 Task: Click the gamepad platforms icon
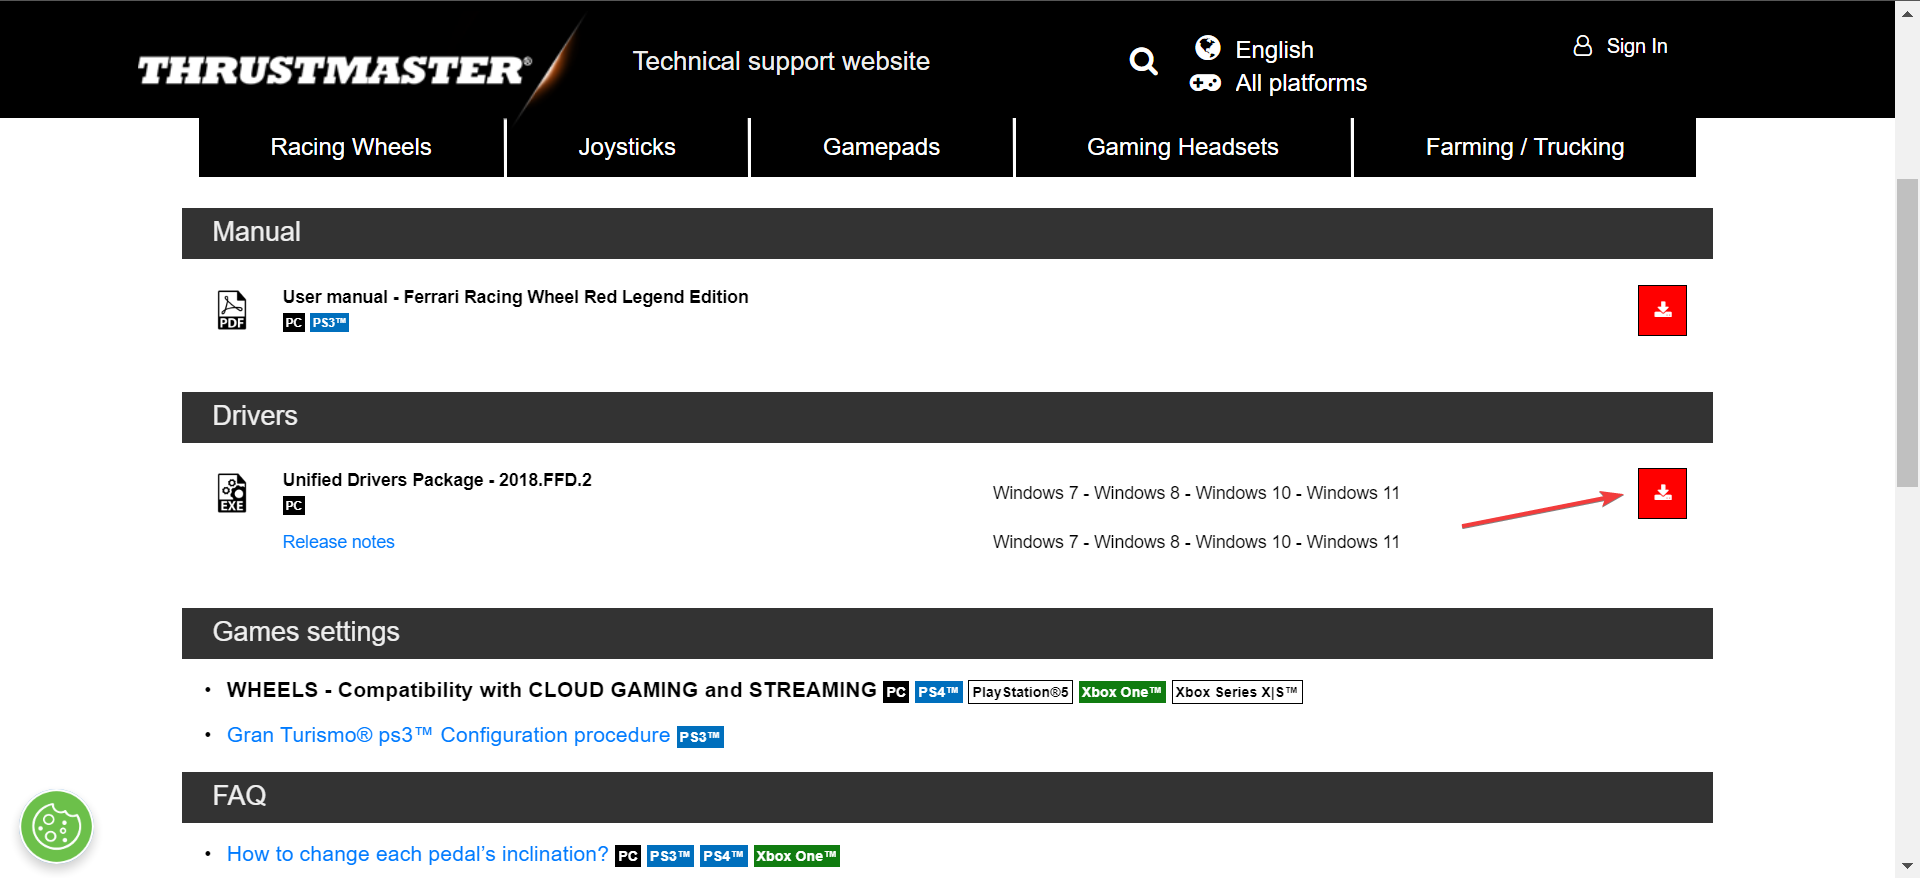tap(1205, 83)
